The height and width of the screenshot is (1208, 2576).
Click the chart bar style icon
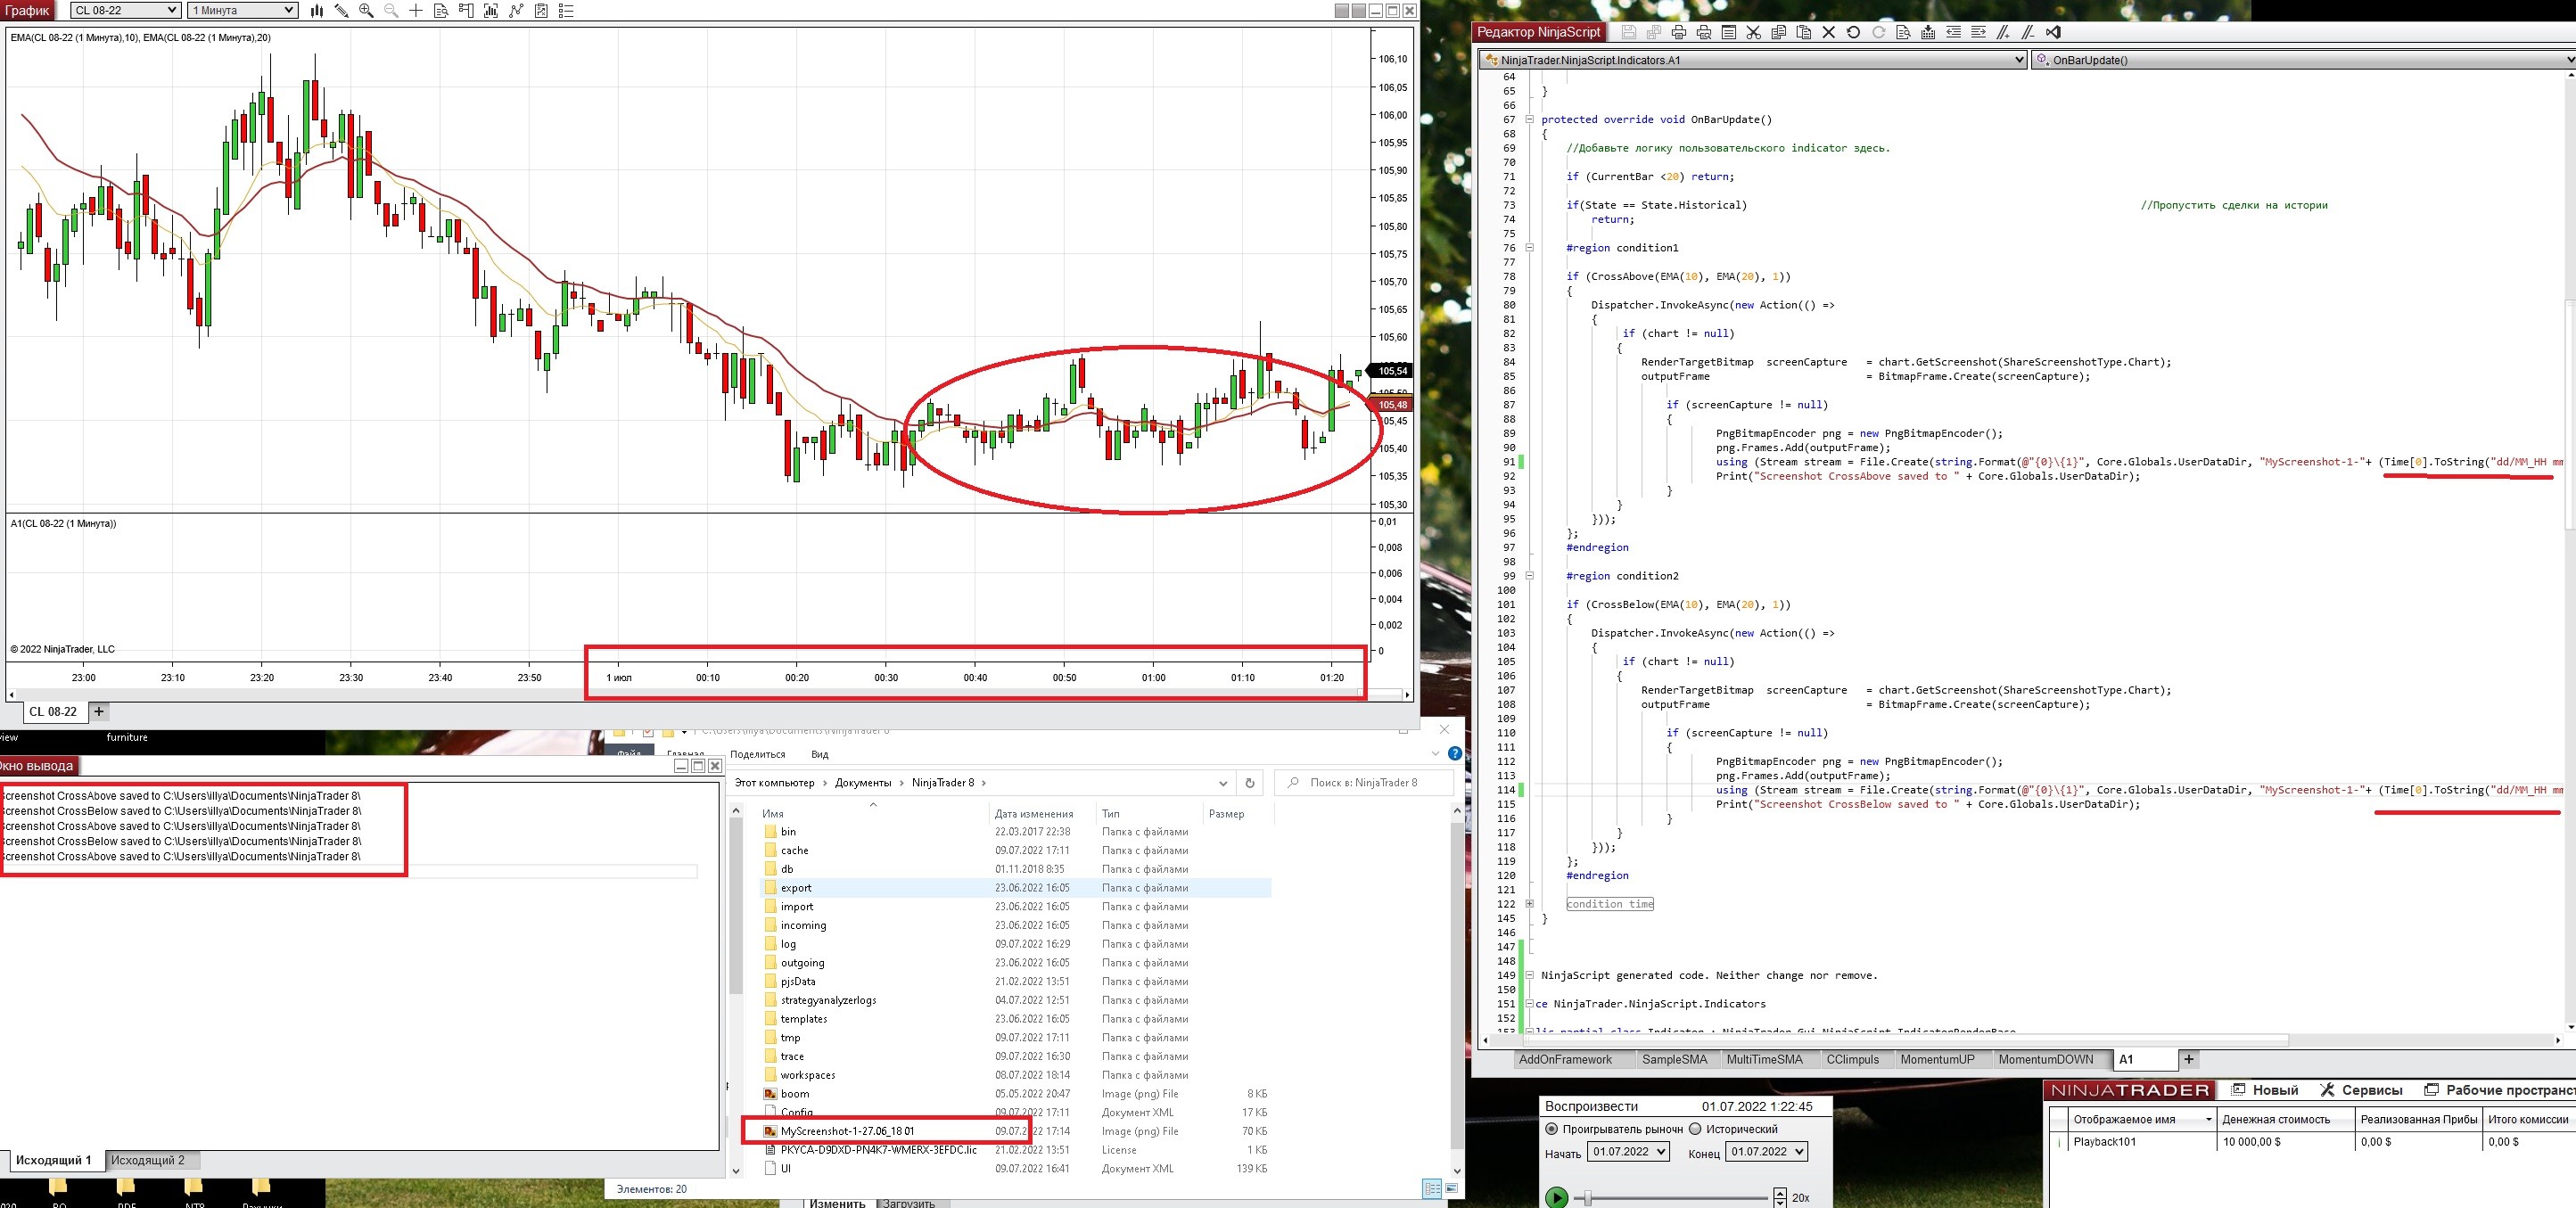tap(317, 11)
